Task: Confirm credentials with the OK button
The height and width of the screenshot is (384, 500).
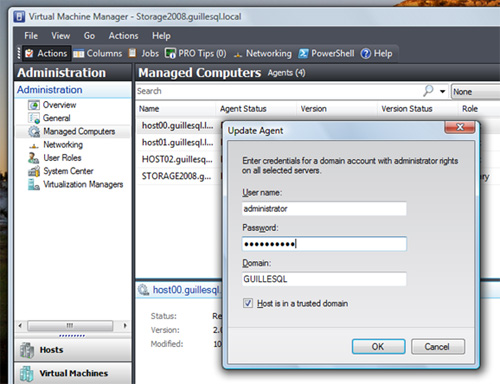Action: coord(378,347)
